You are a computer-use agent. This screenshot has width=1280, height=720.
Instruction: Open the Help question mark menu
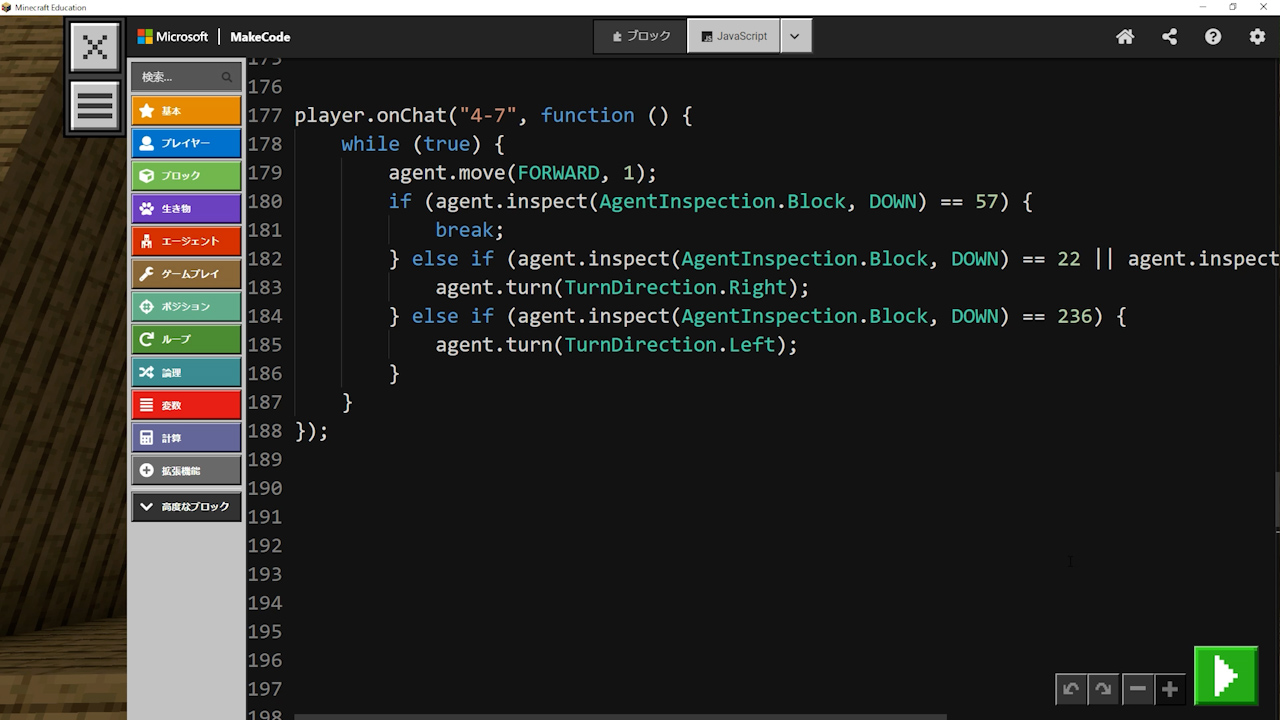pyautogui.click(x=1213, y=37)
